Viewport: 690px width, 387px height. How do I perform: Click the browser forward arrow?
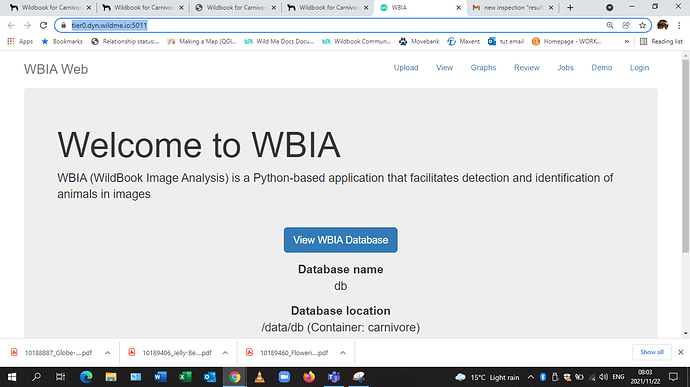pyautogui.click(x=27, y=26)
